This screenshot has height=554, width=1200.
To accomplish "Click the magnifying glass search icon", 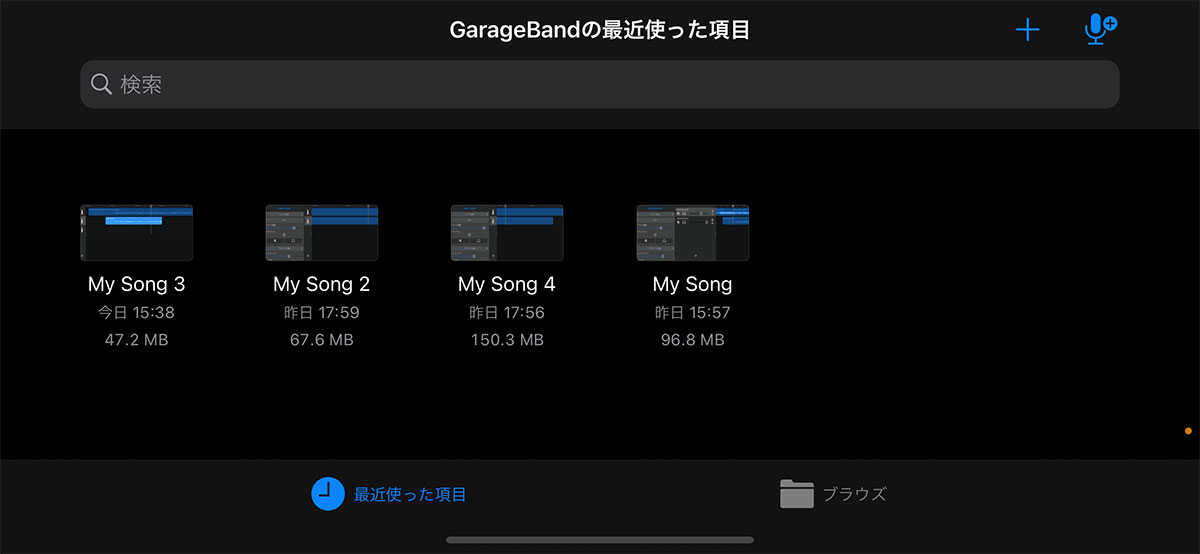I will click(101, 84).
